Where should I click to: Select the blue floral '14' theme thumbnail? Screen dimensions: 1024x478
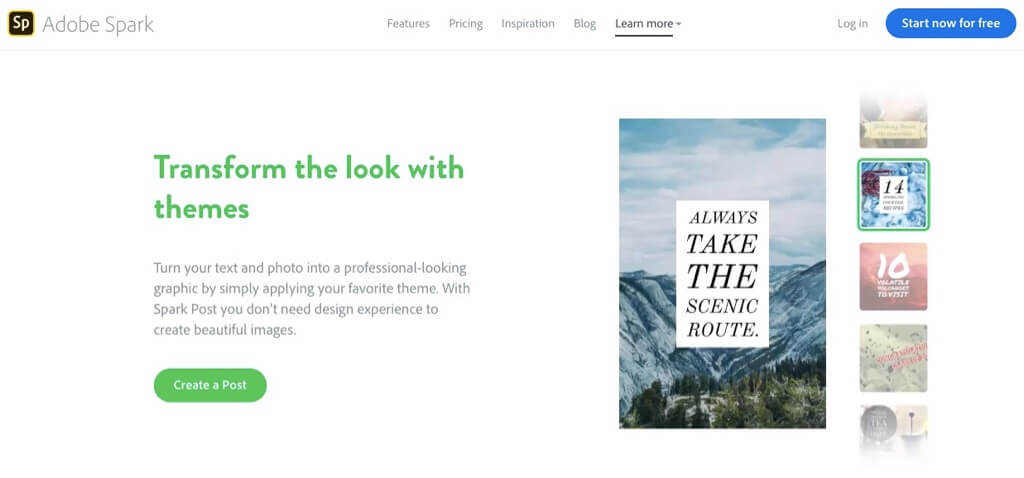click(x=893, y=194)
